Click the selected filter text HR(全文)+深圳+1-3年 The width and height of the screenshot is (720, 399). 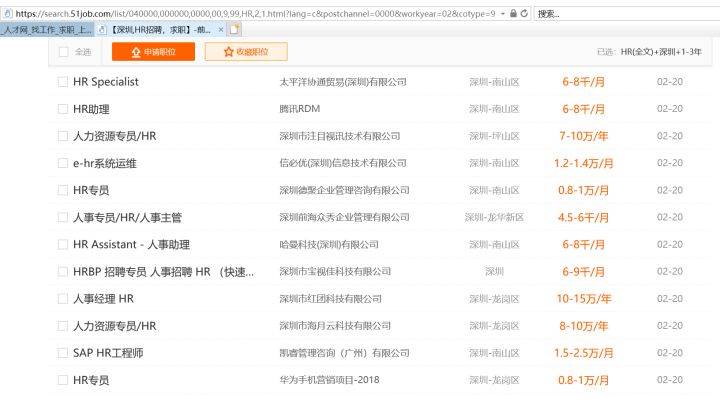coord(661,52)
